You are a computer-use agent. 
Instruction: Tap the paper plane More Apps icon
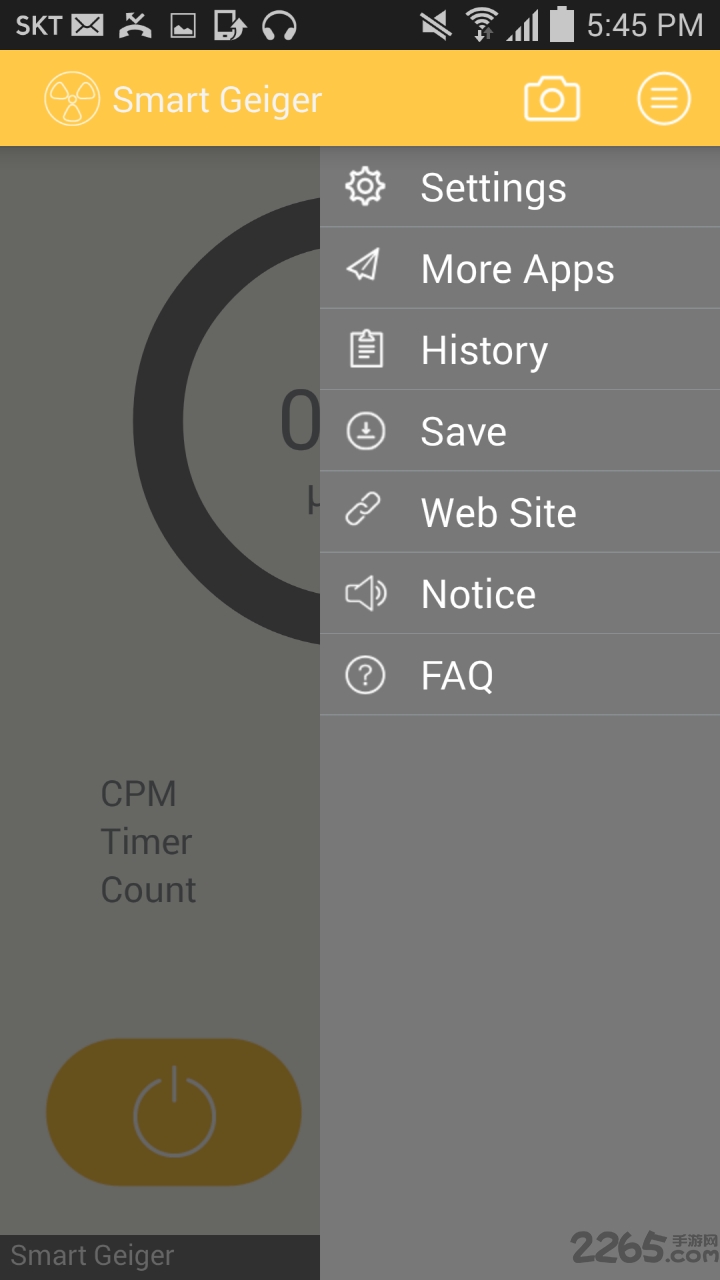pyautogui.click(x=365, y=268)
